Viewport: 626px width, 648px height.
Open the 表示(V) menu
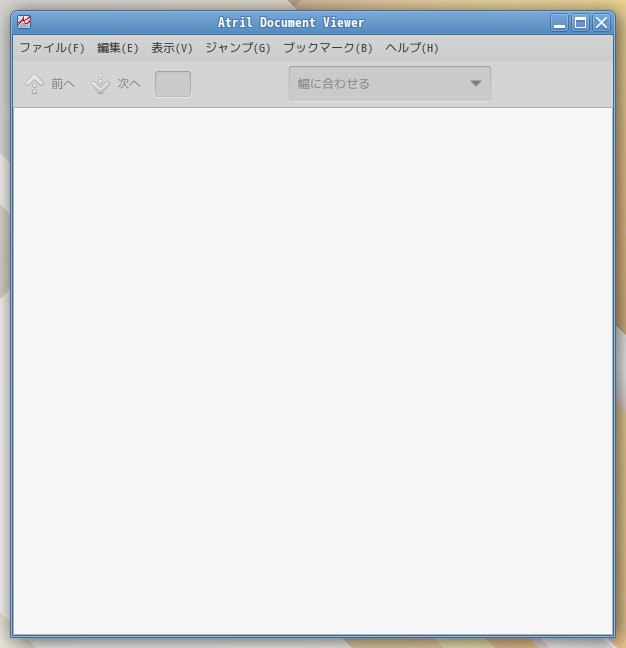[x=172, y=48]
